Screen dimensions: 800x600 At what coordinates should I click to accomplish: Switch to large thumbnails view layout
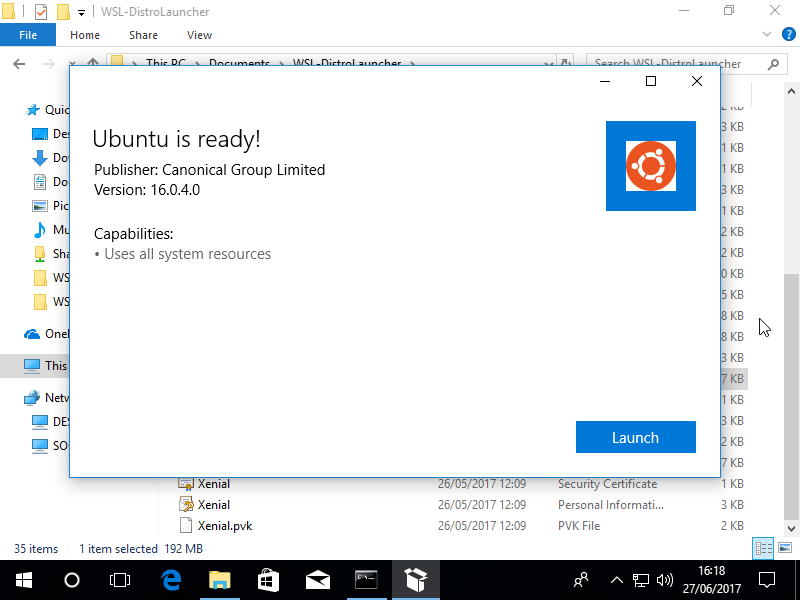785,548
